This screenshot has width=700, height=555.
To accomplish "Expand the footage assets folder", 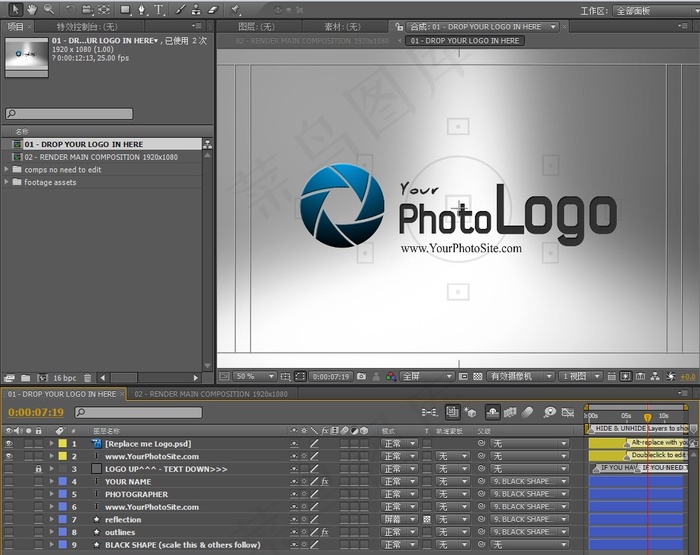I will pyautogui.click(x=6, y=182).
